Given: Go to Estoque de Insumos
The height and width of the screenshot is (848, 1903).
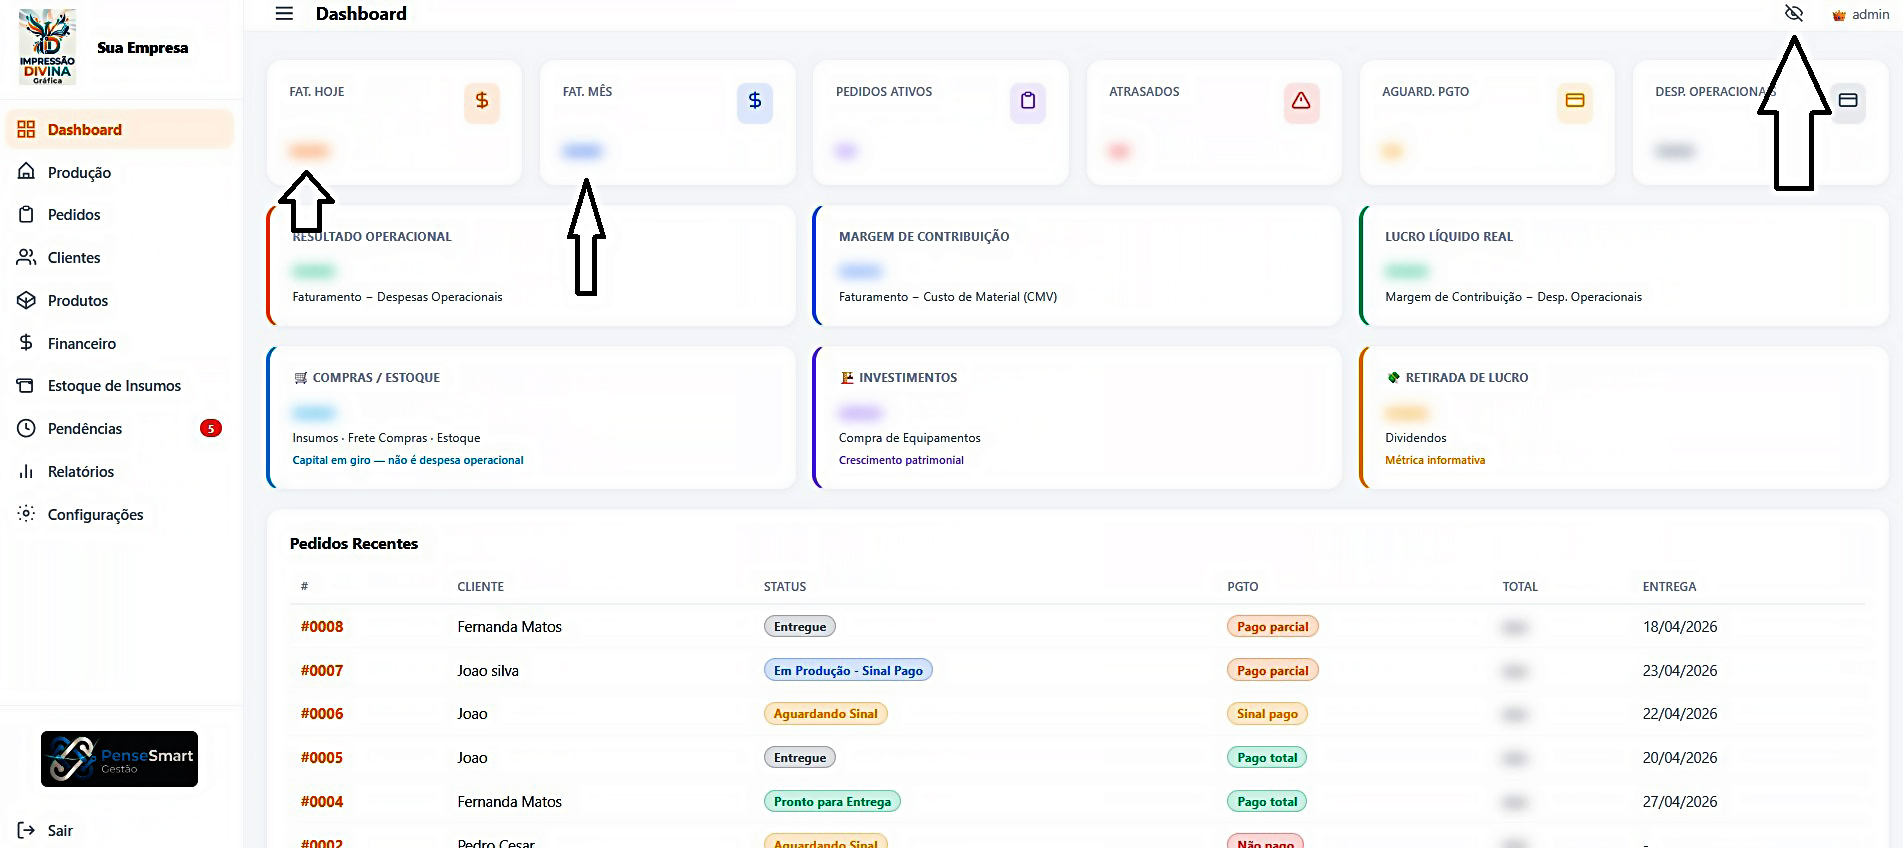Looking at the screenshot, I should click(120, 385).
